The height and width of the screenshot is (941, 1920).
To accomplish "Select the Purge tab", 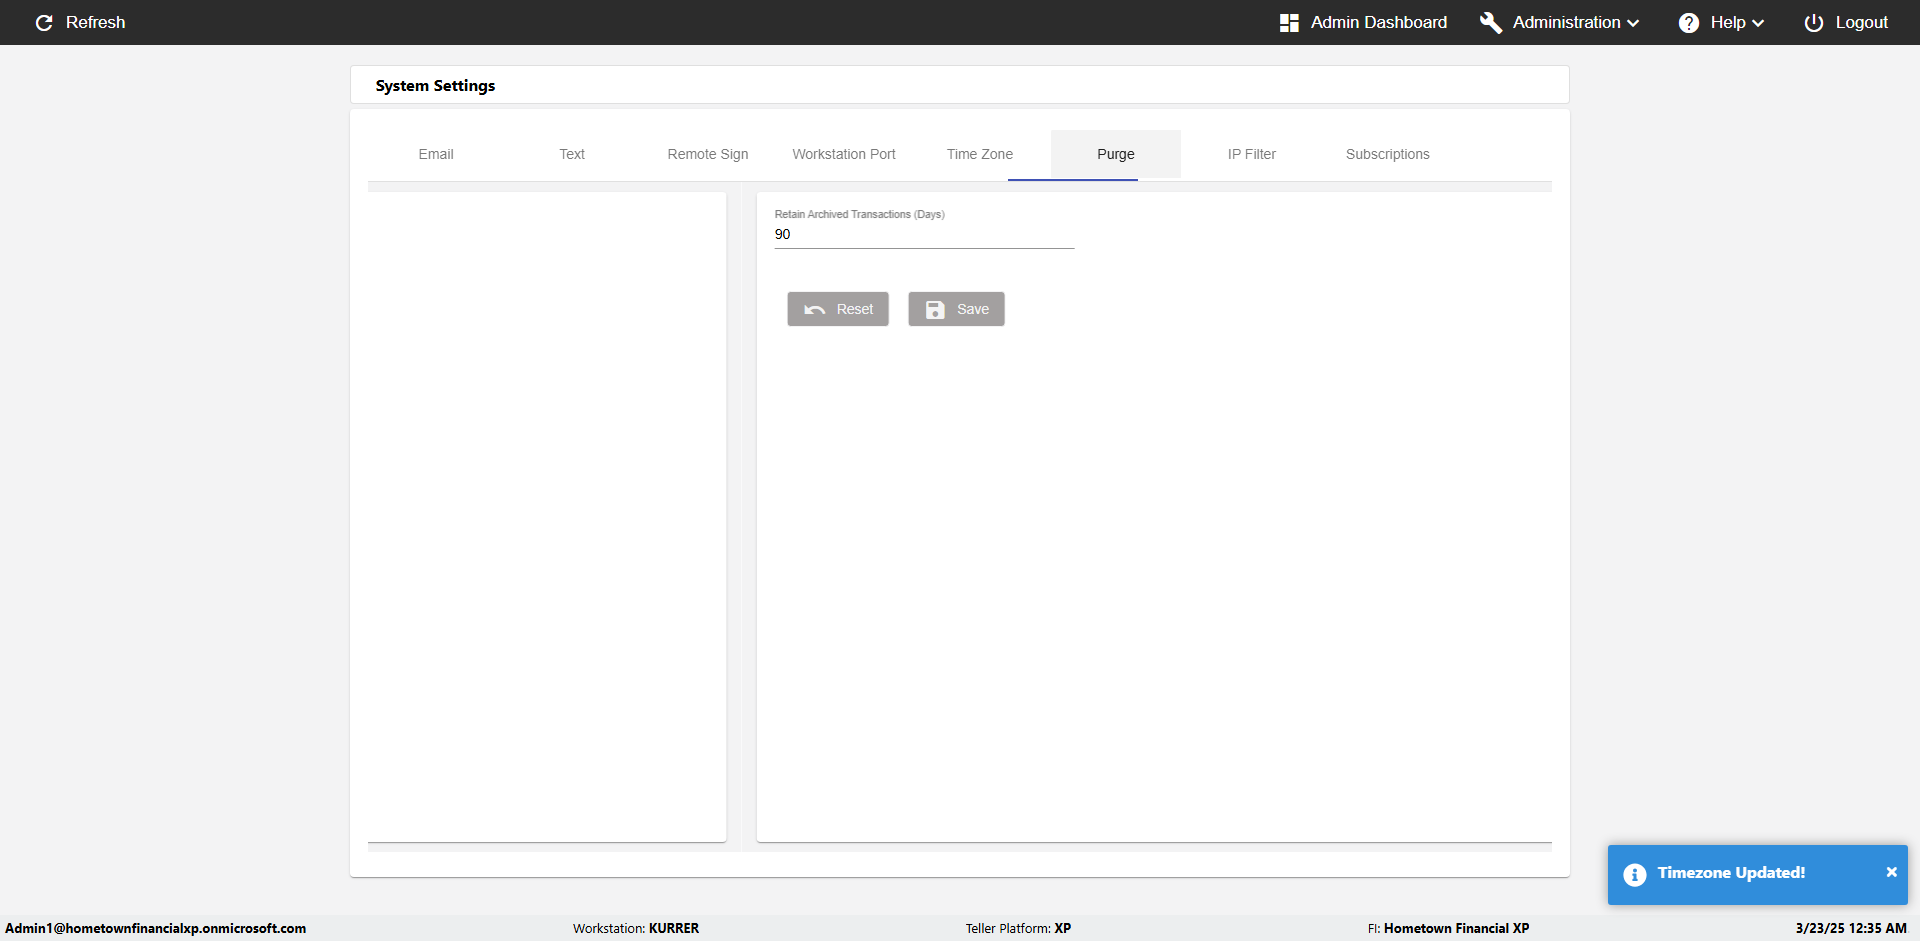I will pyautogui.click(x=1116, y=154).
